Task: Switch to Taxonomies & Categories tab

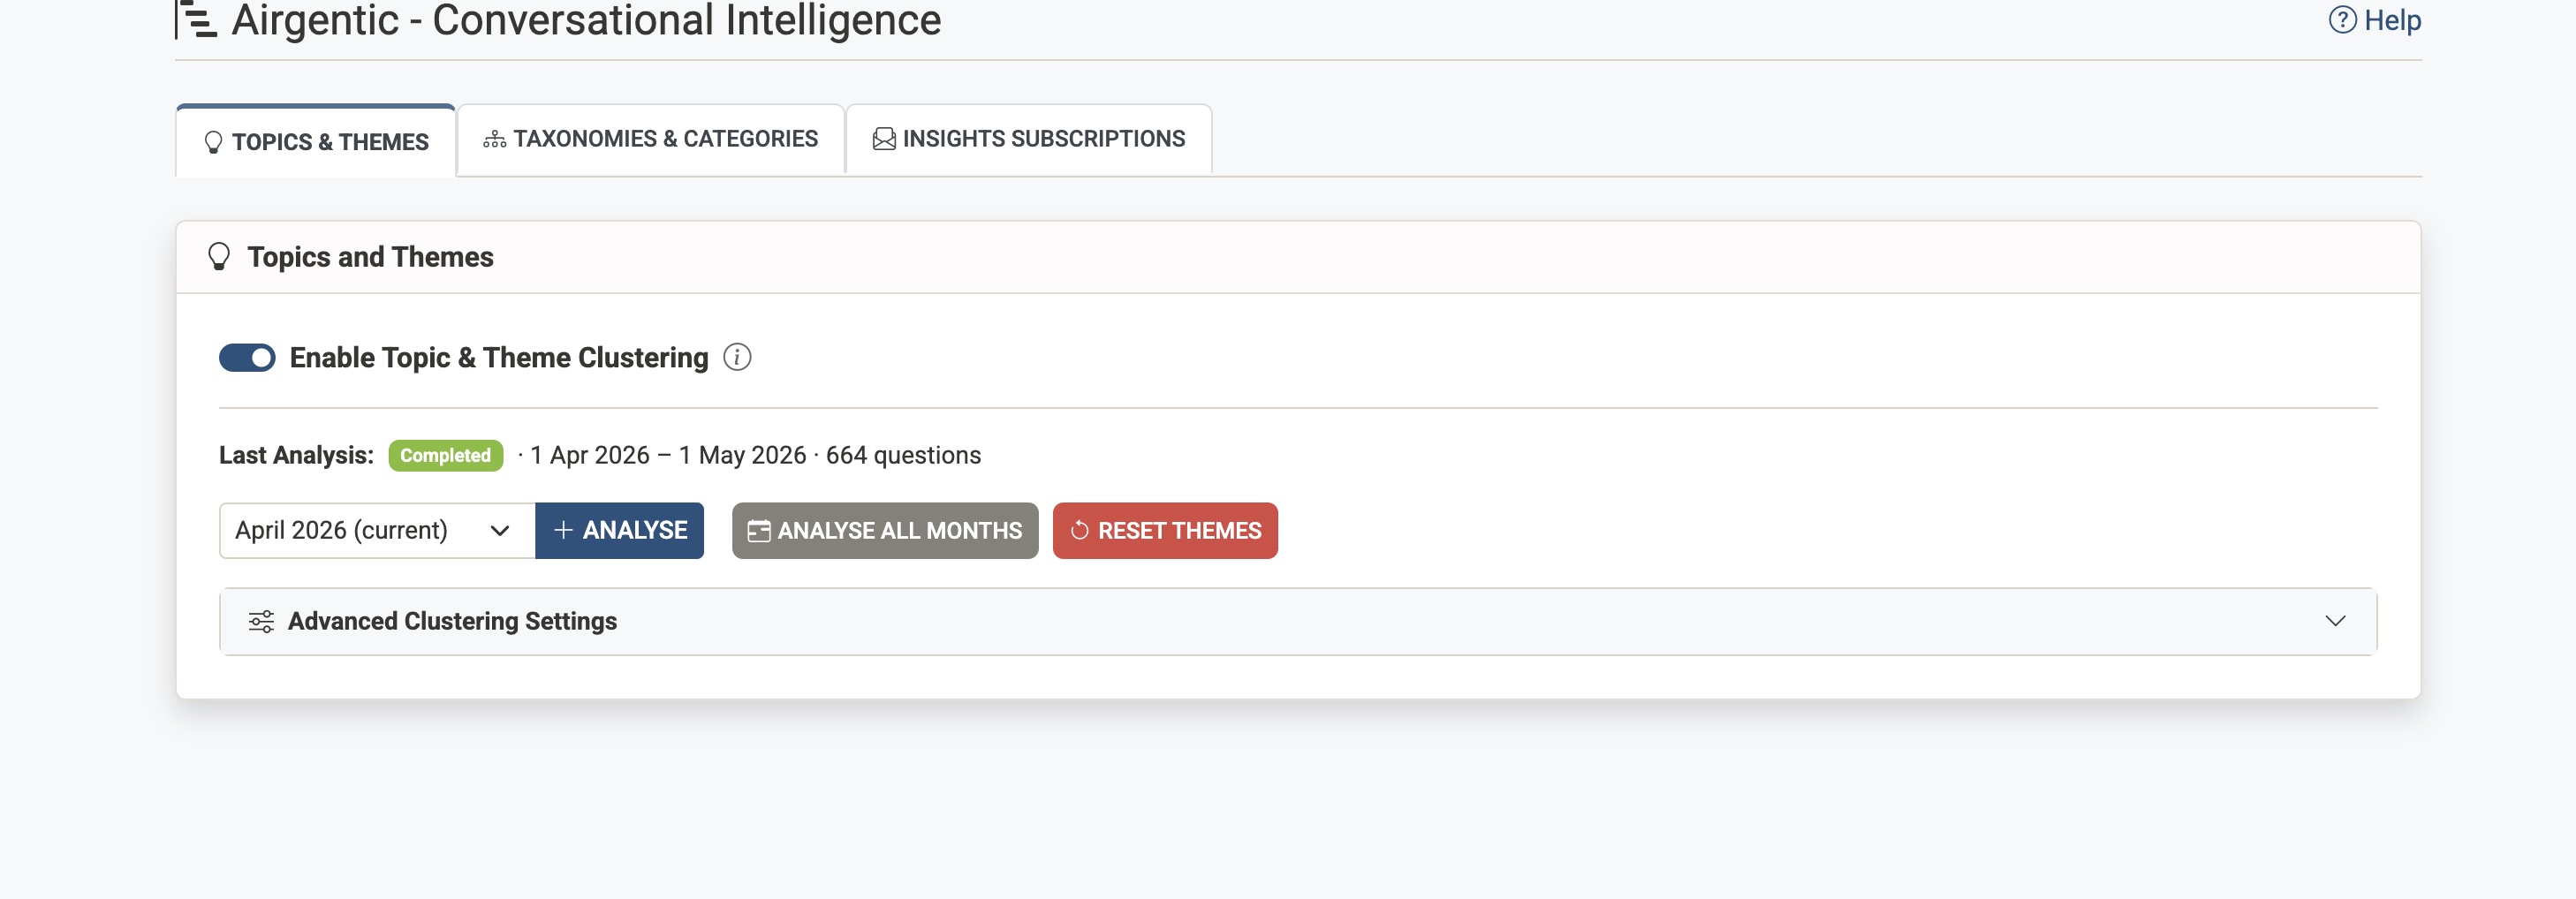Action: (x=651, y=139)
